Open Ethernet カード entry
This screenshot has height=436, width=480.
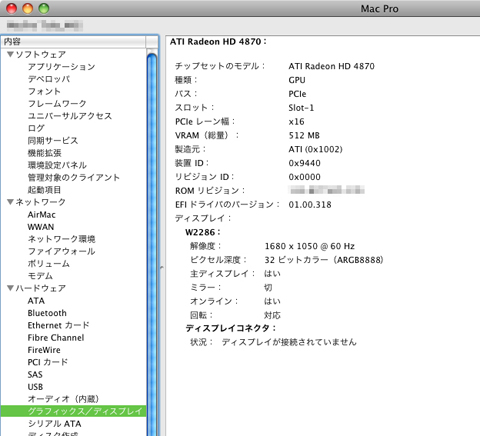[x=59, y=325]
